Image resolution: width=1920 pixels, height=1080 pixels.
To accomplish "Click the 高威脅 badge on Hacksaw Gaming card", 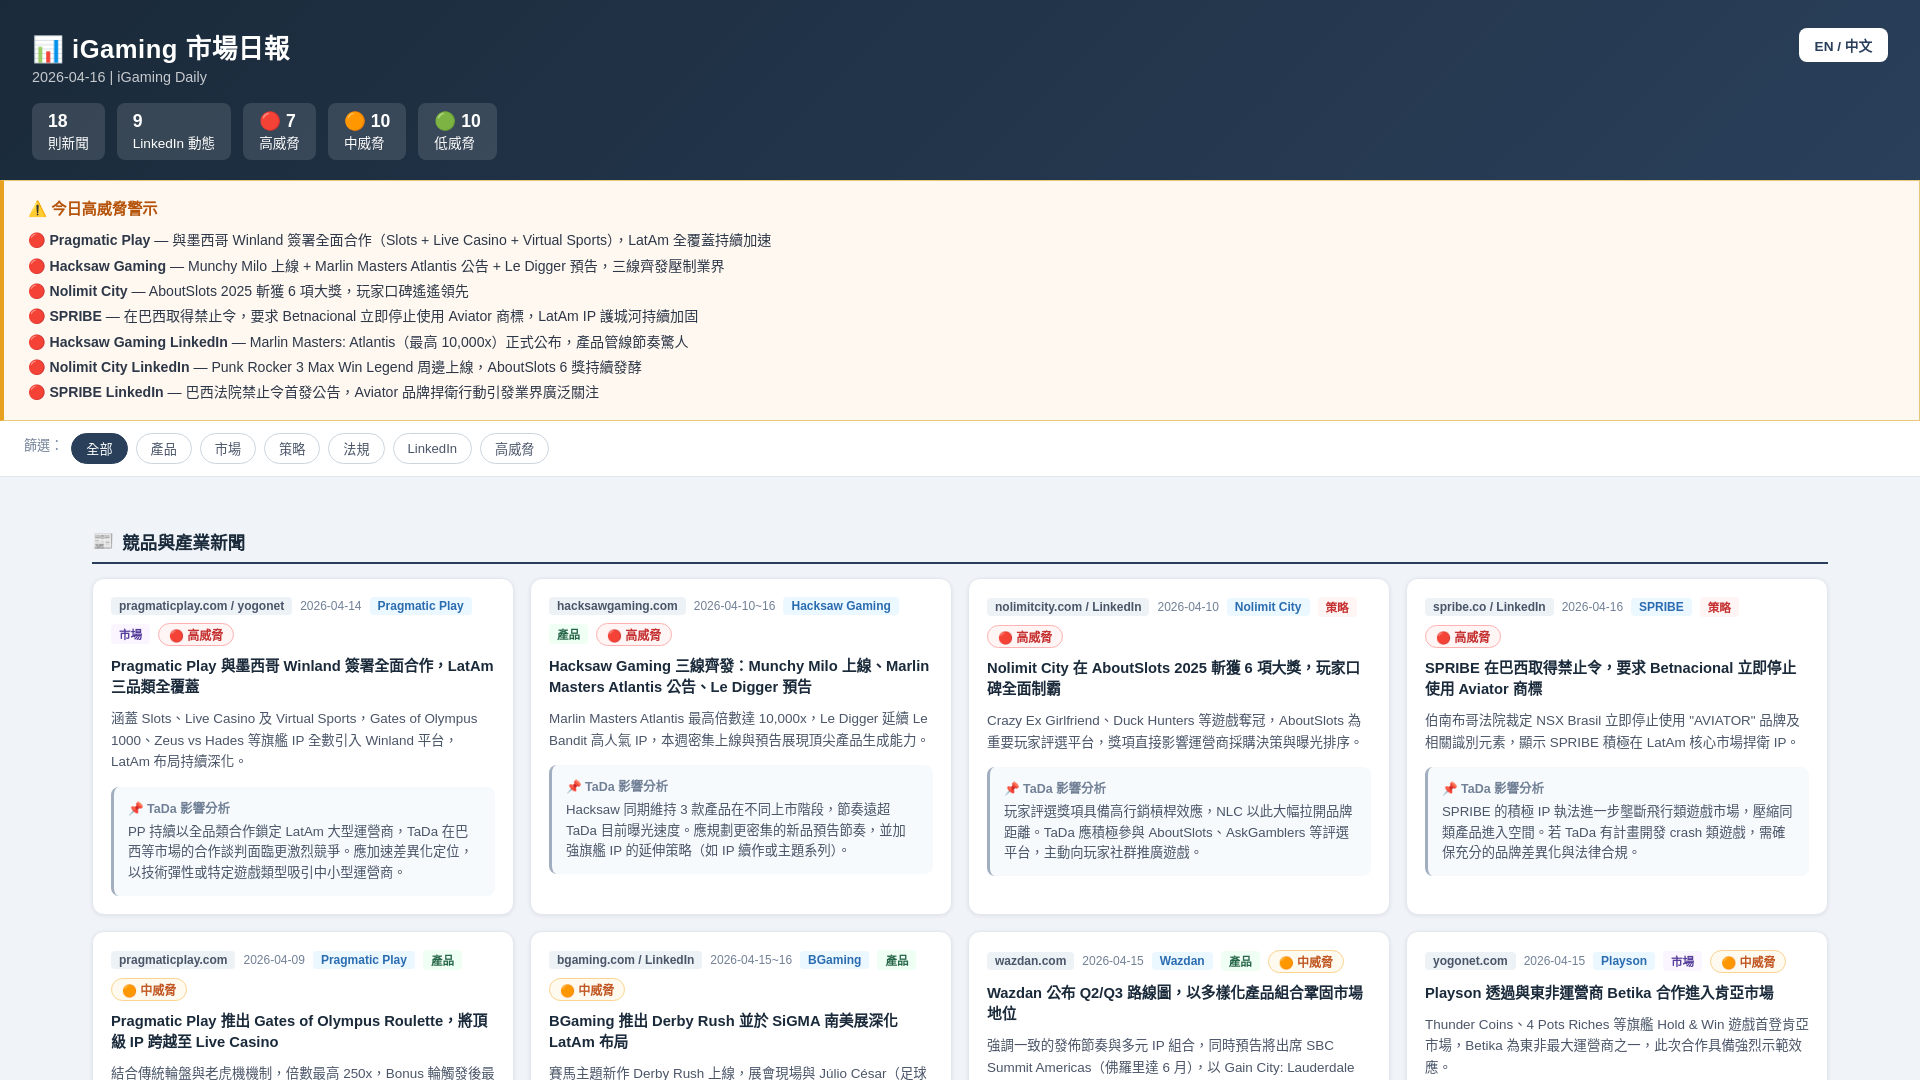I will [633, 635].
